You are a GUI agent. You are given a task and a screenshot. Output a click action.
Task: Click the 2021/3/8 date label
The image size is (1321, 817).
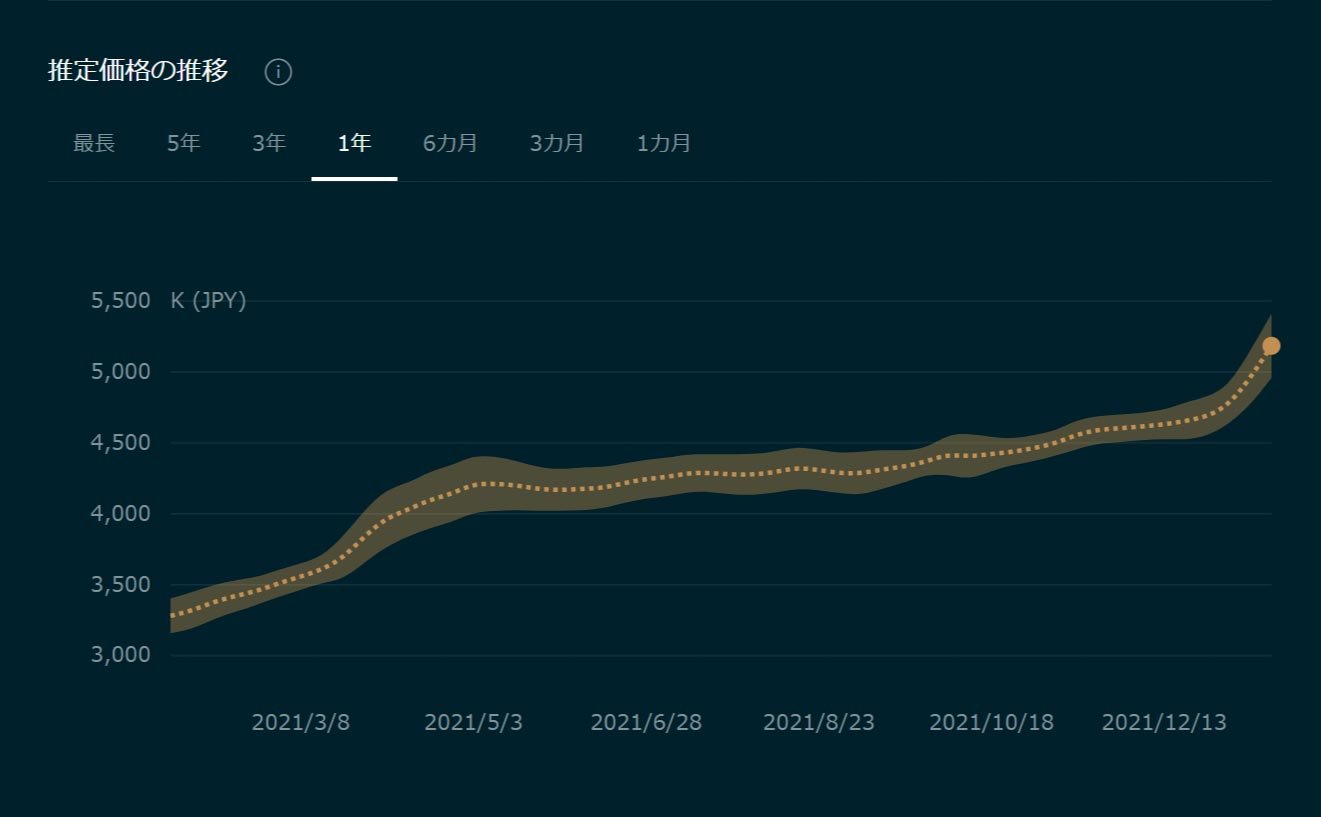[300, 723]
